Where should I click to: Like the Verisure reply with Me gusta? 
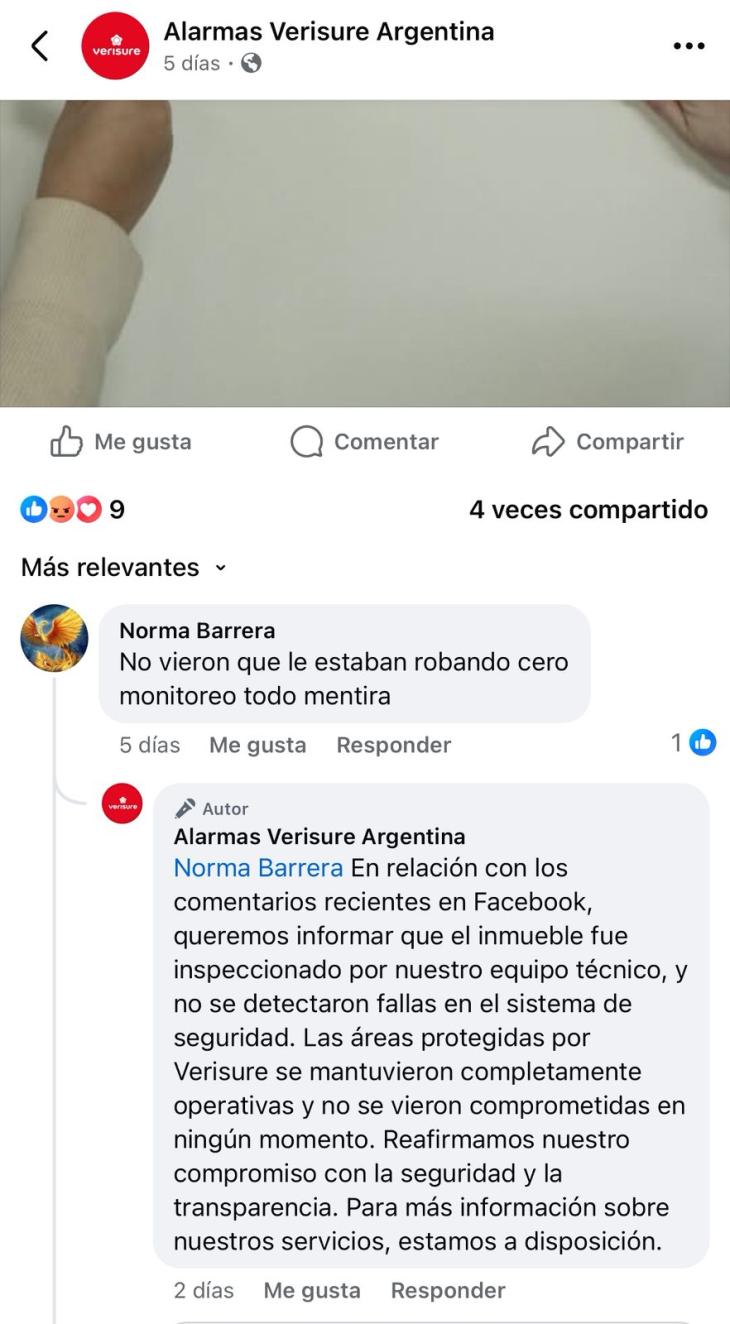click(312, 1291)
